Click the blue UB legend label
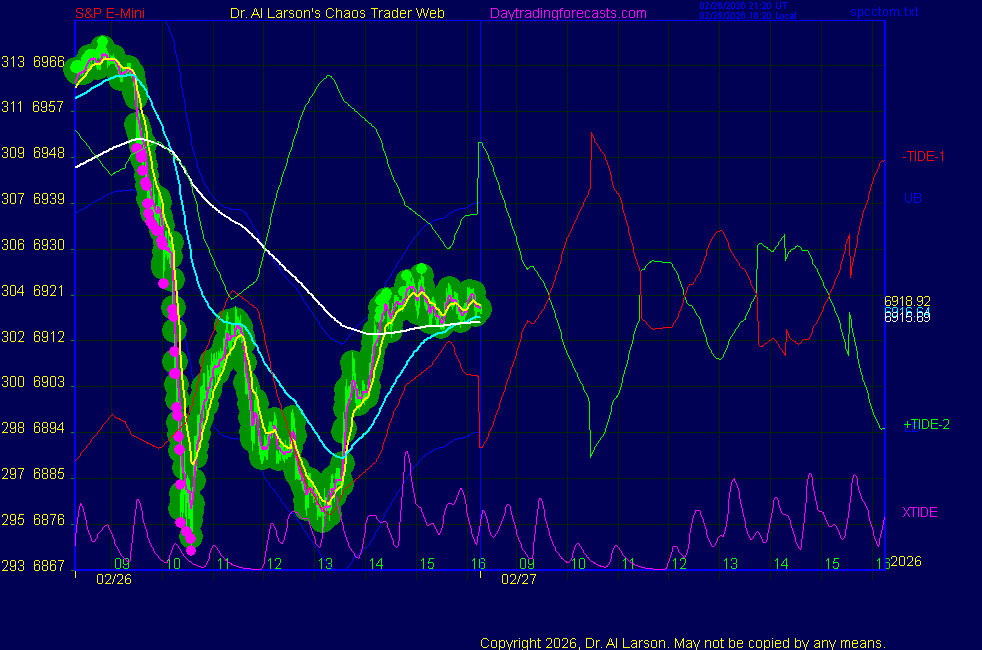The height and width of the screenshot is (650, 982). click(x=912, y=198)
